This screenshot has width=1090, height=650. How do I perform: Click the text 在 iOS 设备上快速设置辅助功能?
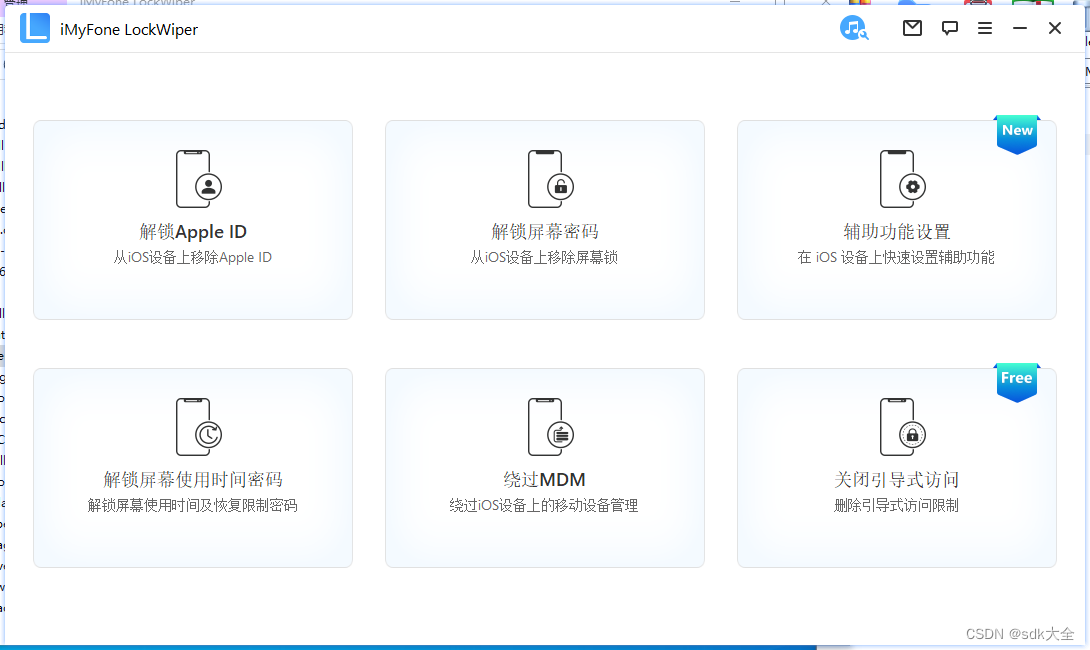point(896,257)
